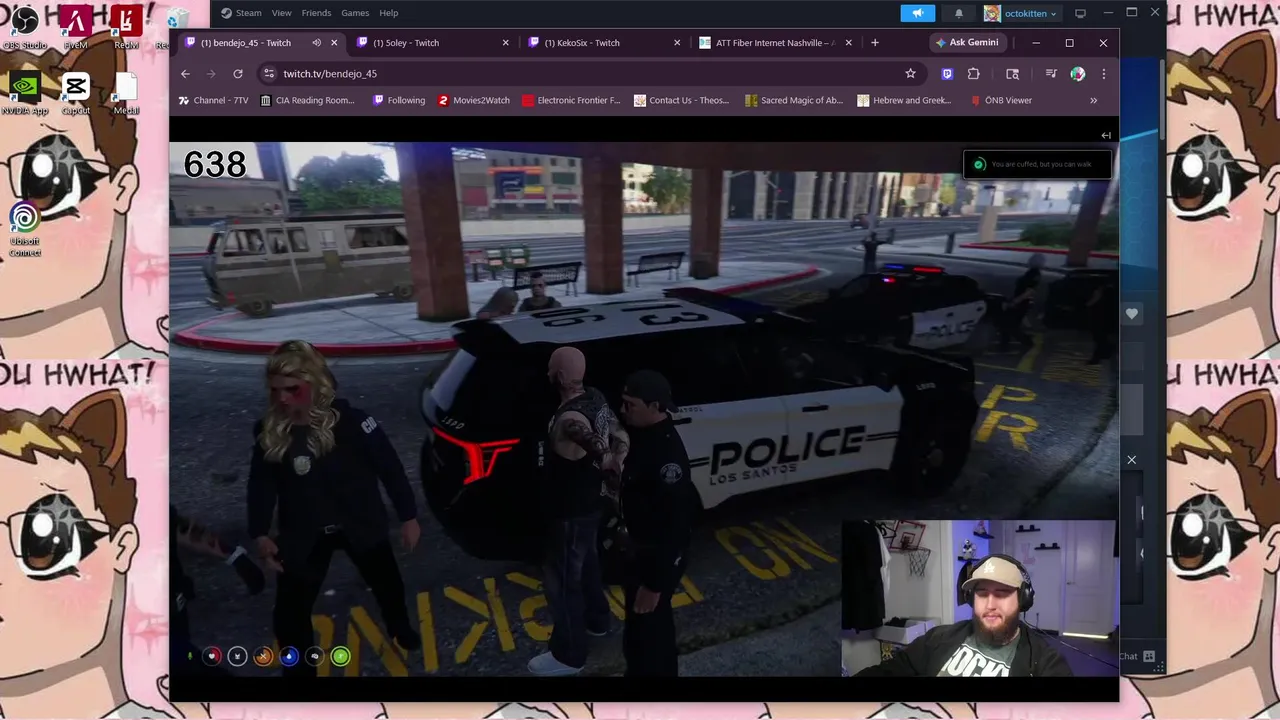Open CapCut desktop shortcut

75,93
